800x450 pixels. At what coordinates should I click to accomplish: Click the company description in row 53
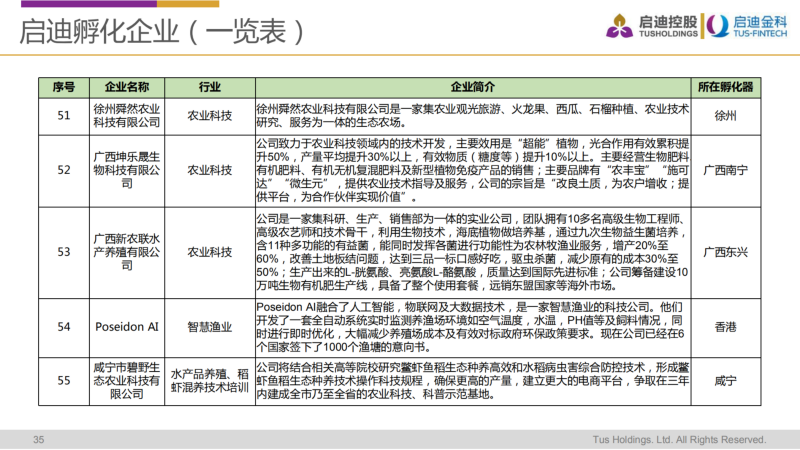(x=473, y=252)
